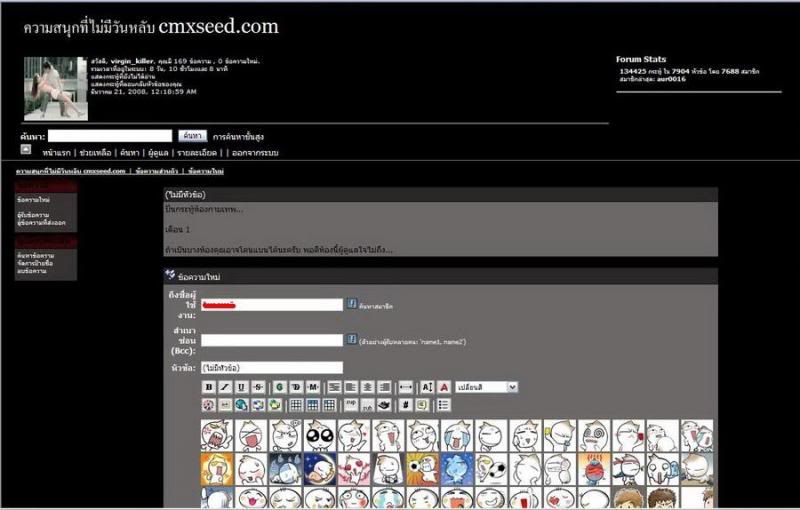Screen dimensions: 800x510
Task: Apply bold formatting button
Action: (209, 387)
